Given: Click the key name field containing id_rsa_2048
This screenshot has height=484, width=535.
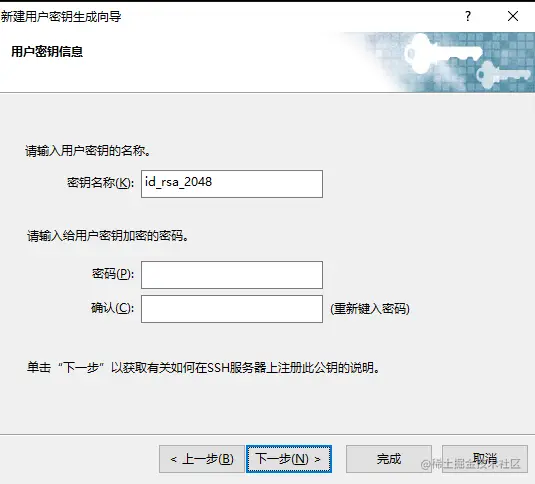Looking at the screenshot, I should pos(232,184).
